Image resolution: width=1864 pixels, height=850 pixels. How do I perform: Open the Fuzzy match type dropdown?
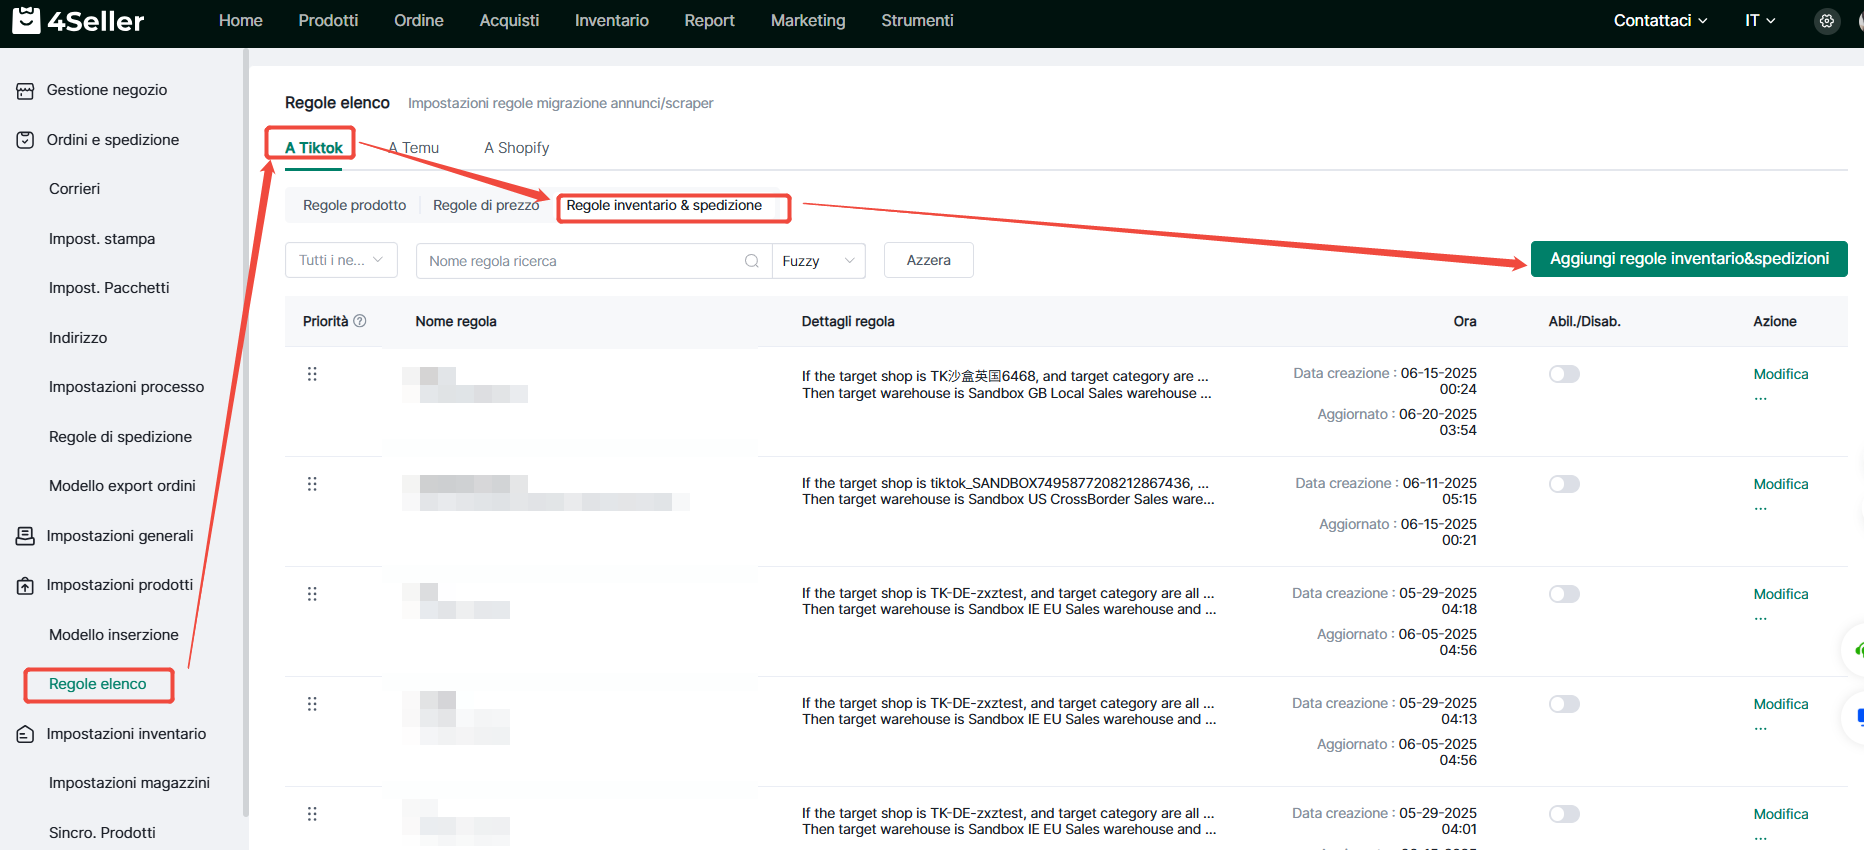click(x=819, y=261)
